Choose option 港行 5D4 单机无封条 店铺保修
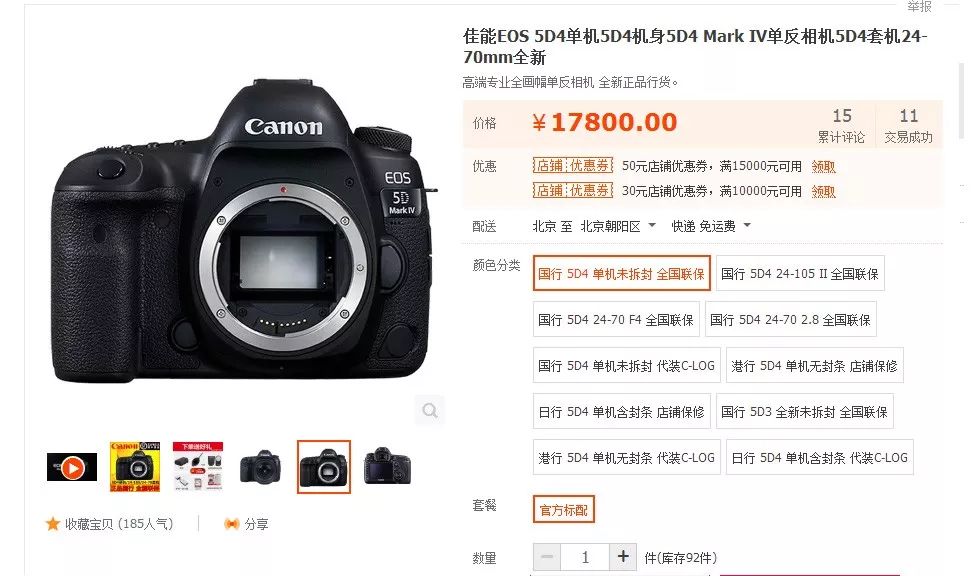Screen dimensions: 973x576 point(814,366)
